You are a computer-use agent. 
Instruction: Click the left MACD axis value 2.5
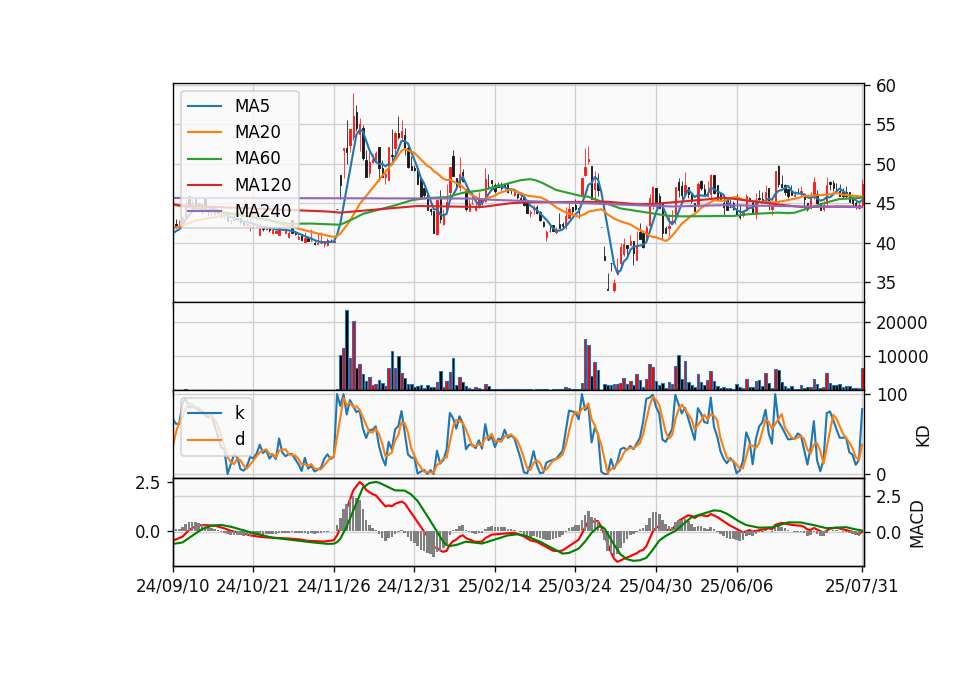(x=148, y=483)
